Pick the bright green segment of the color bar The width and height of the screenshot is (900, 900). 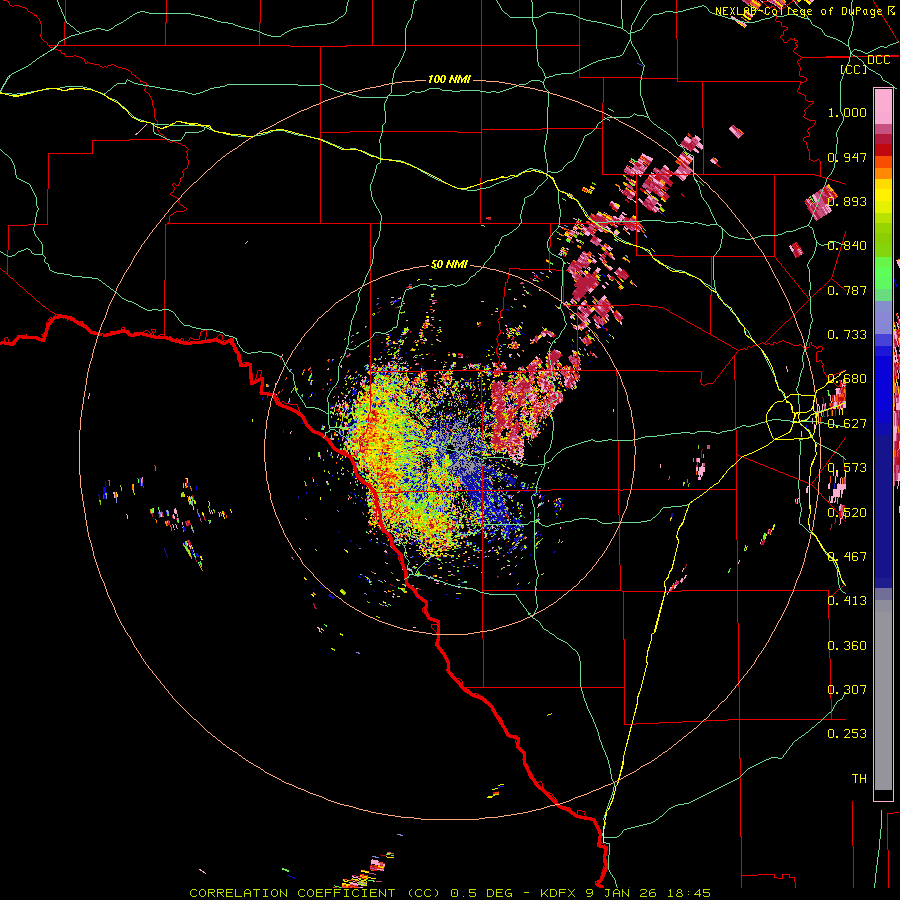[883, 273]
